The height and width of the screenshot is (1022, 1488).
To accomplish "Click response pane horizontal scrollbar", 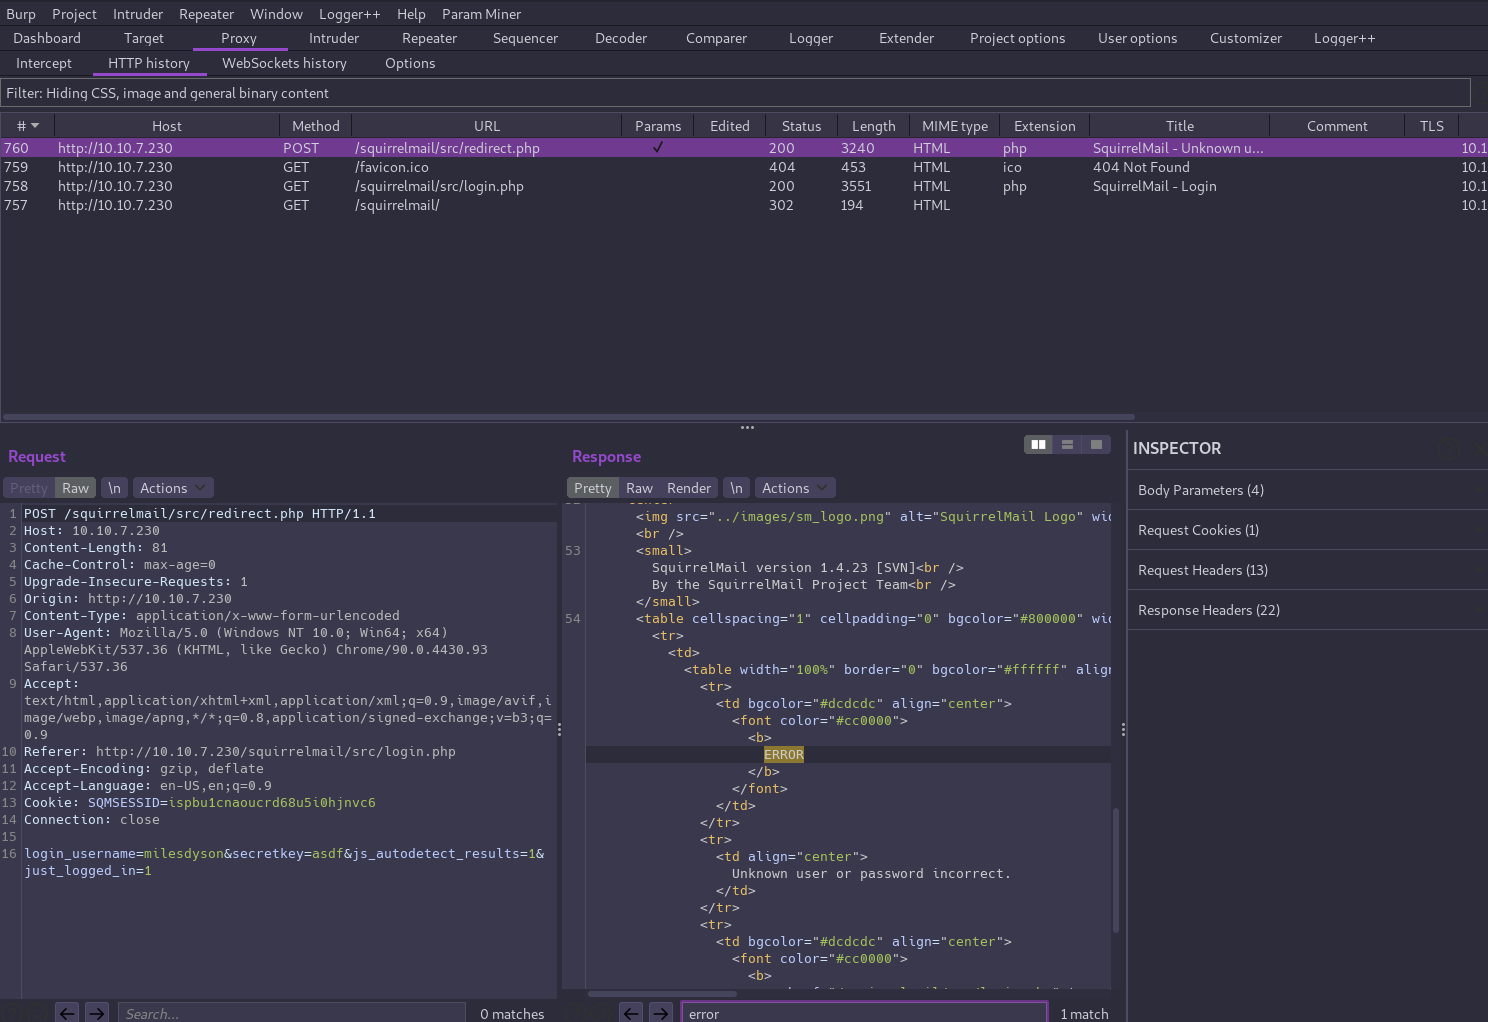I will point(662,994).
